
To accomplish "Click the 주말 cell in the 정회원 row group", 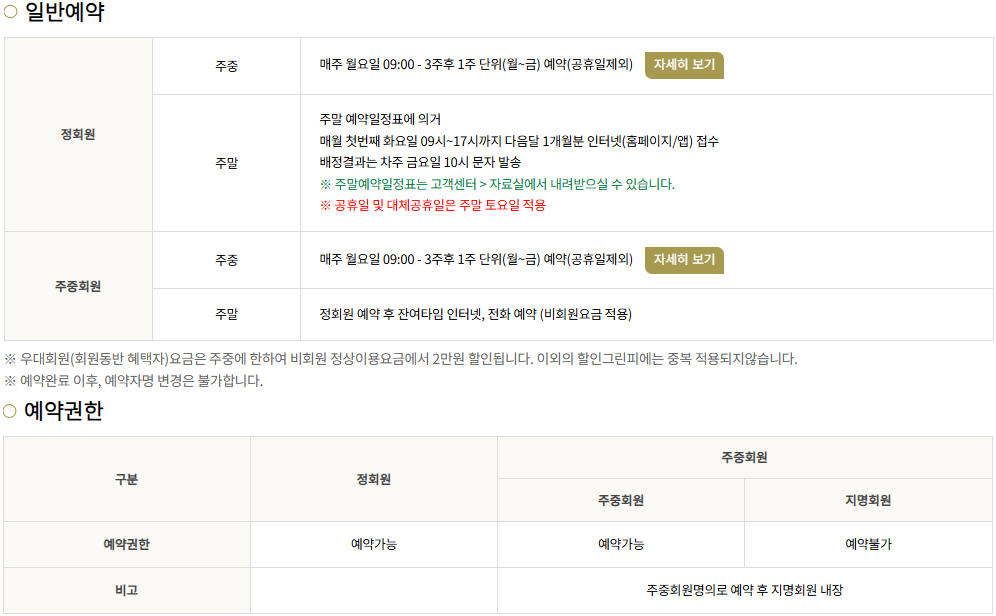I will (226, 162).
